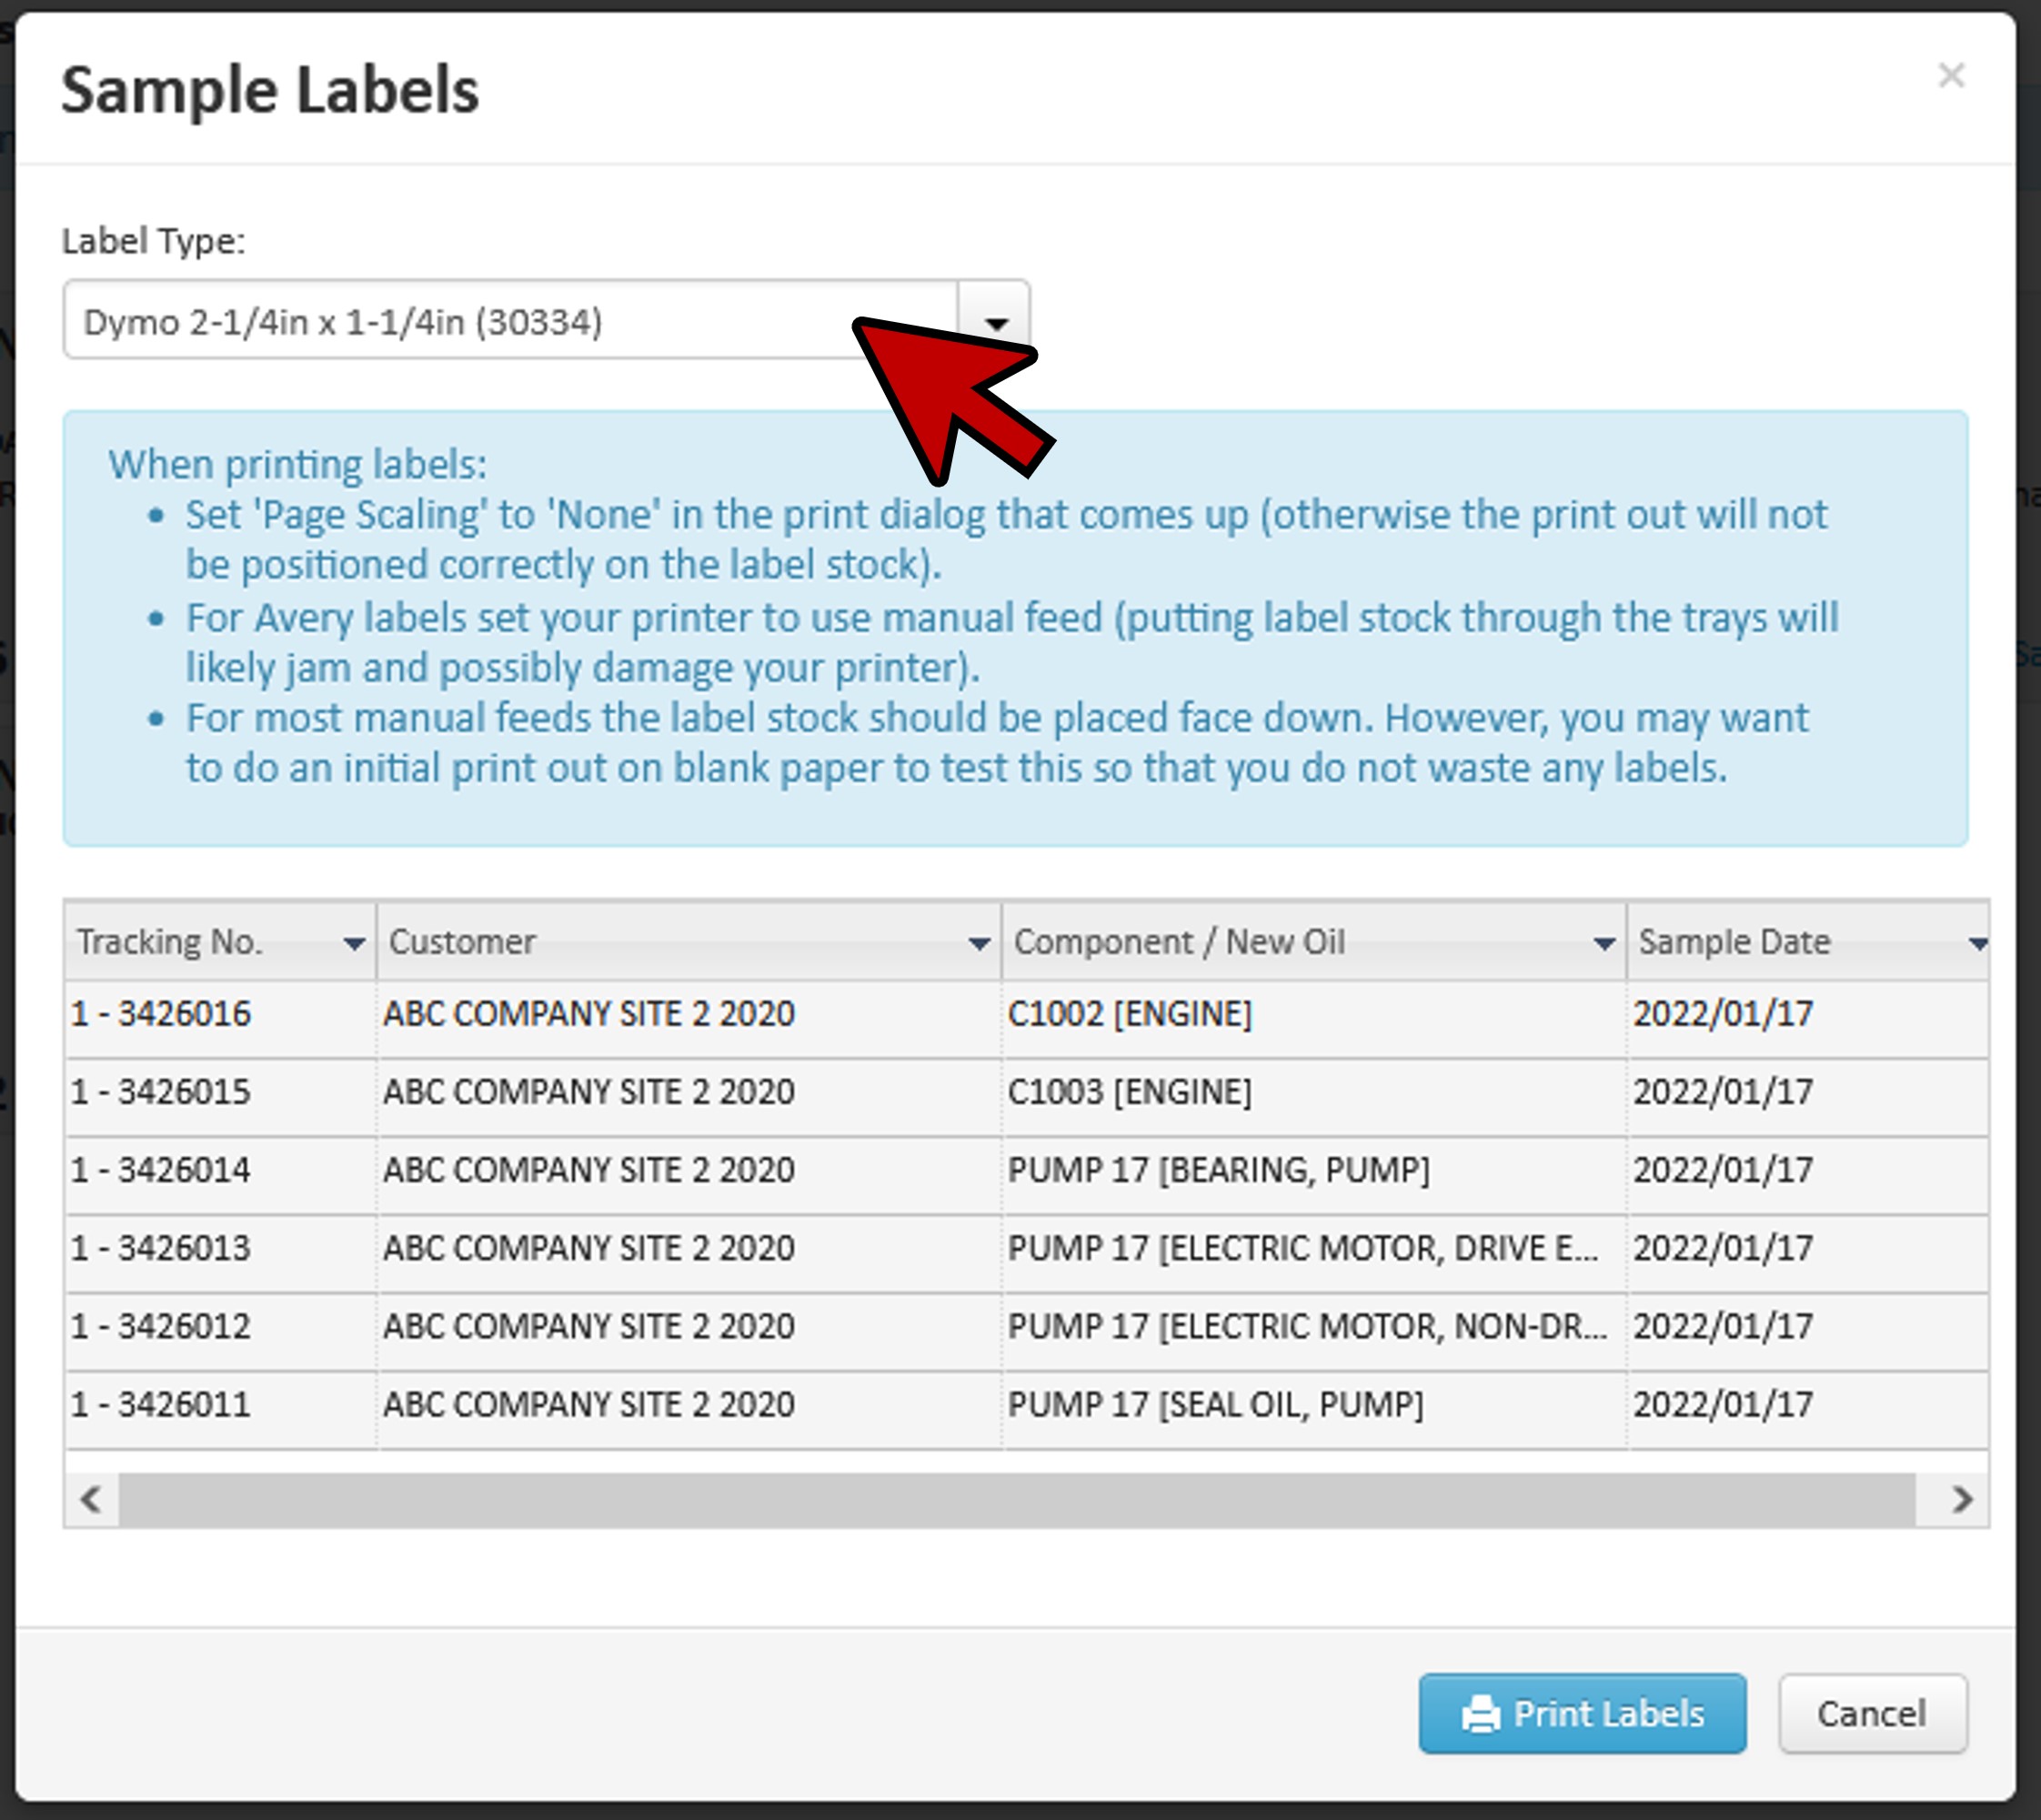Open the Label Type dropdown arrow
The width and height of the screenshot is (2041, 1820).
coord(995,322)
